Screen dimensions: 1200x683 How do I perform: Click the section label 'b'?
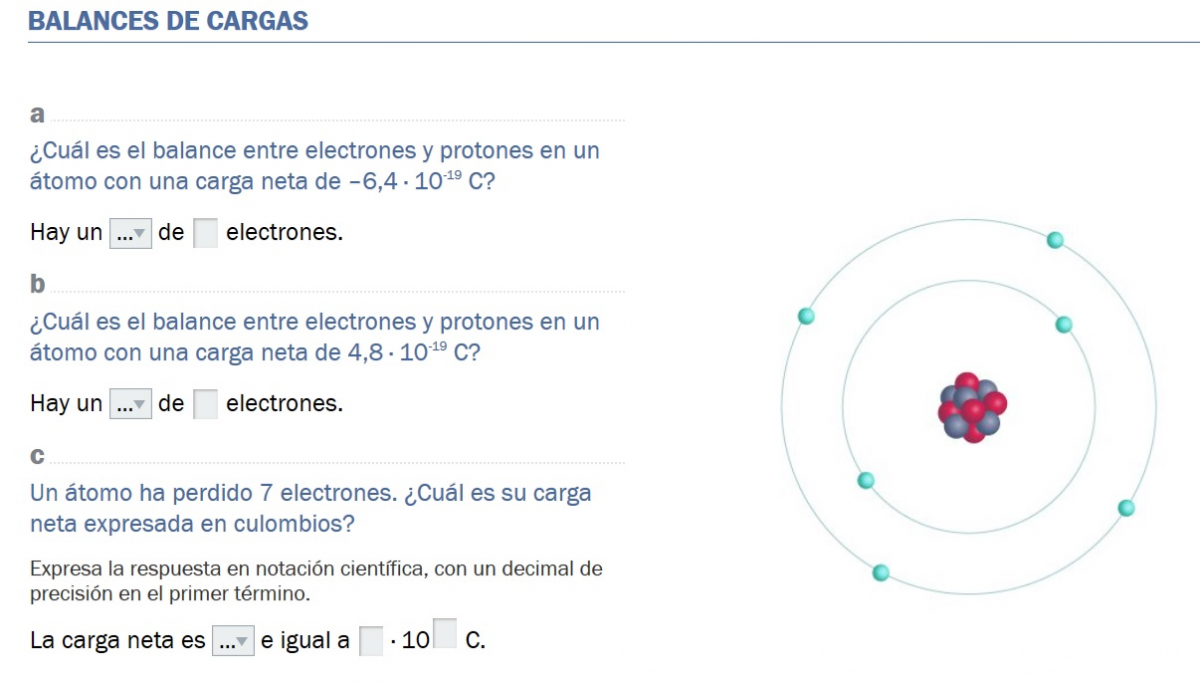[38, 285]
